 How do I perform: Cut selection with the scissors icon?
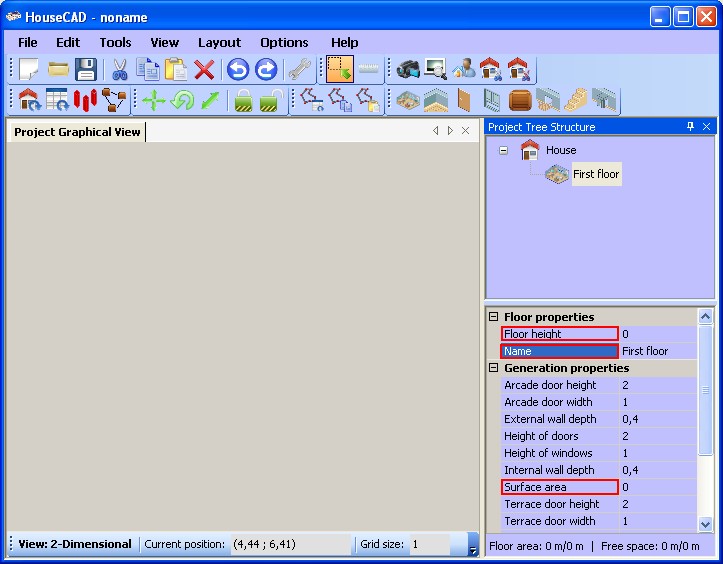tap(119, 69)
